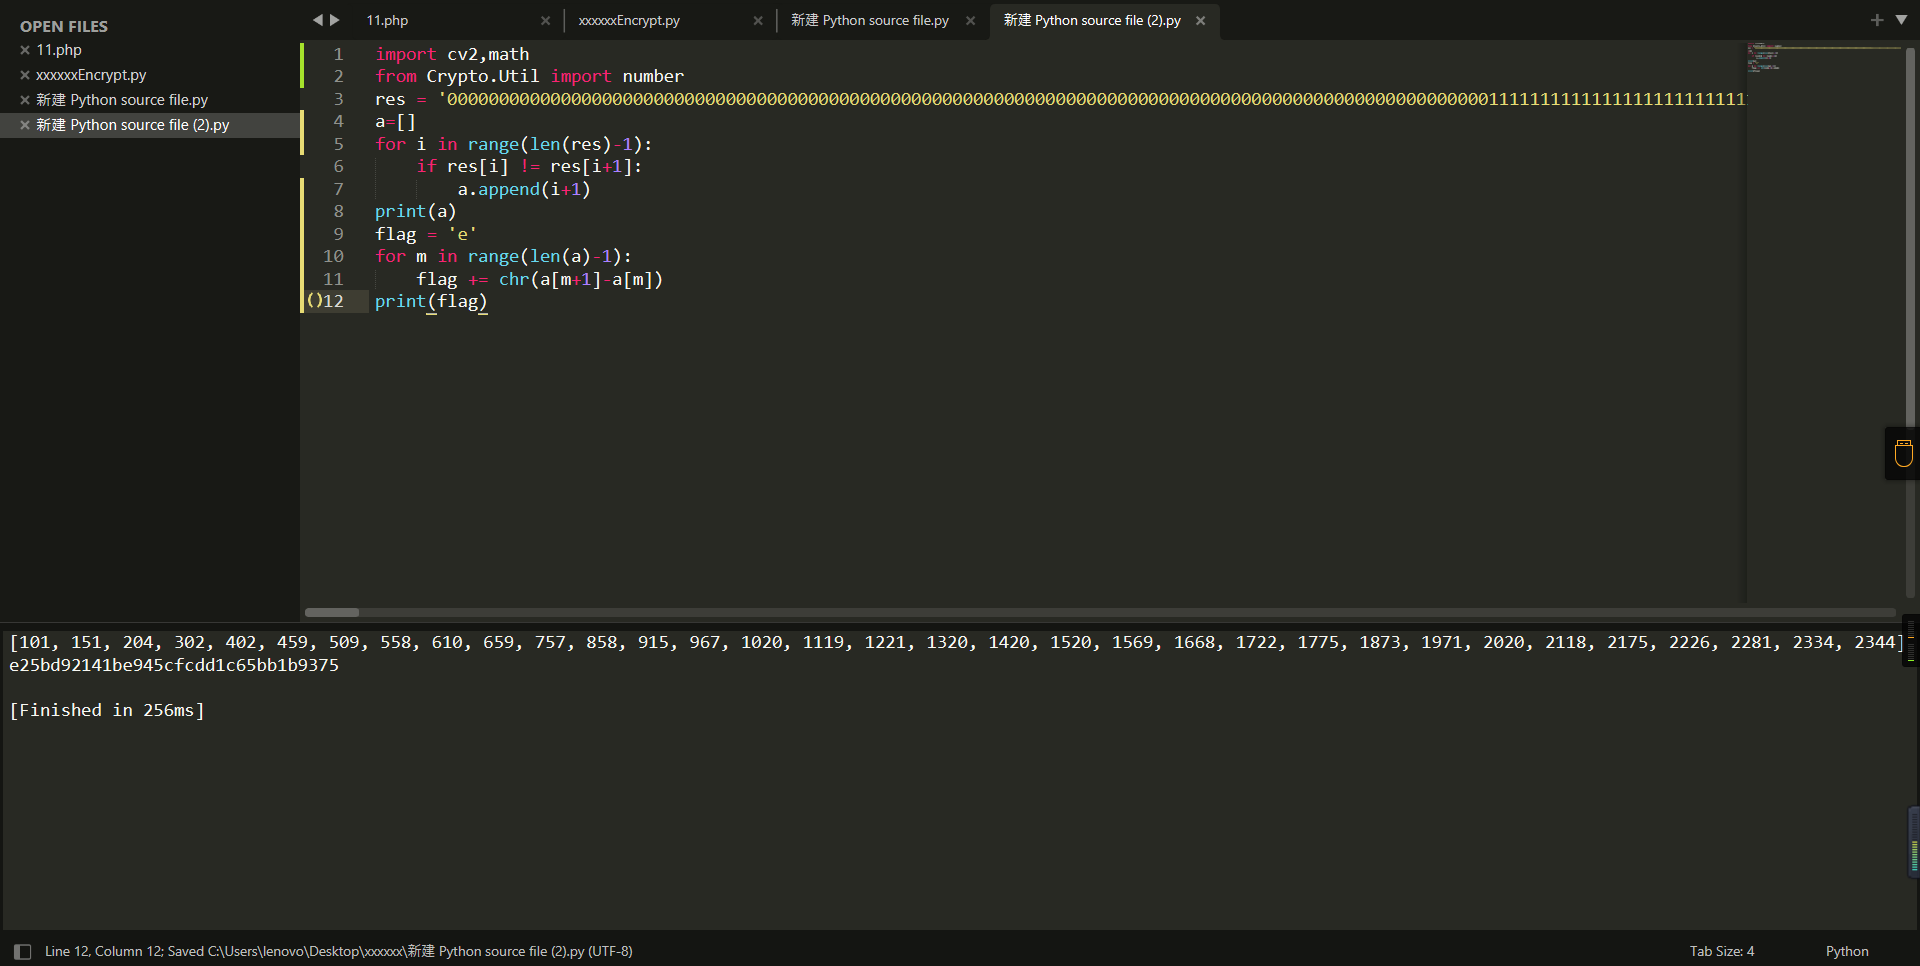This screenshot has height=966, width=1920.
Task: Click line number 12 in the gutter
Action: pyautogui.click(x=333, y=301)
